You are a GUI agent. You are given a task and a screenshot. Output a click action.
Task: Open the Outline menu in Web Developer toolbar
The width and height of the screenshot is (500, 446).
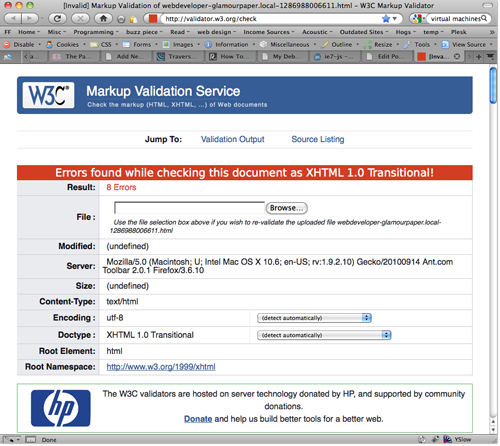click(x=340, y=44)
